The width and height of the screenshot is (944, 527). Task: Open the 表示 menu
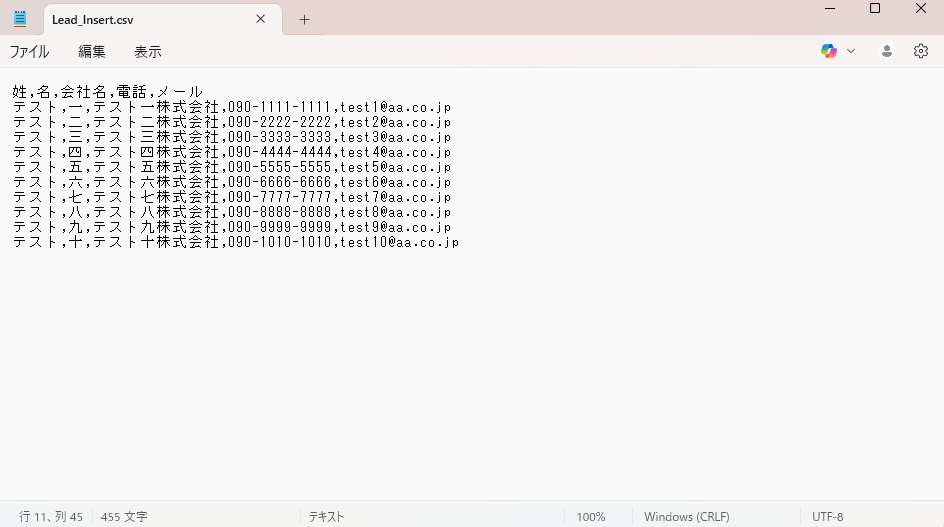148,51
